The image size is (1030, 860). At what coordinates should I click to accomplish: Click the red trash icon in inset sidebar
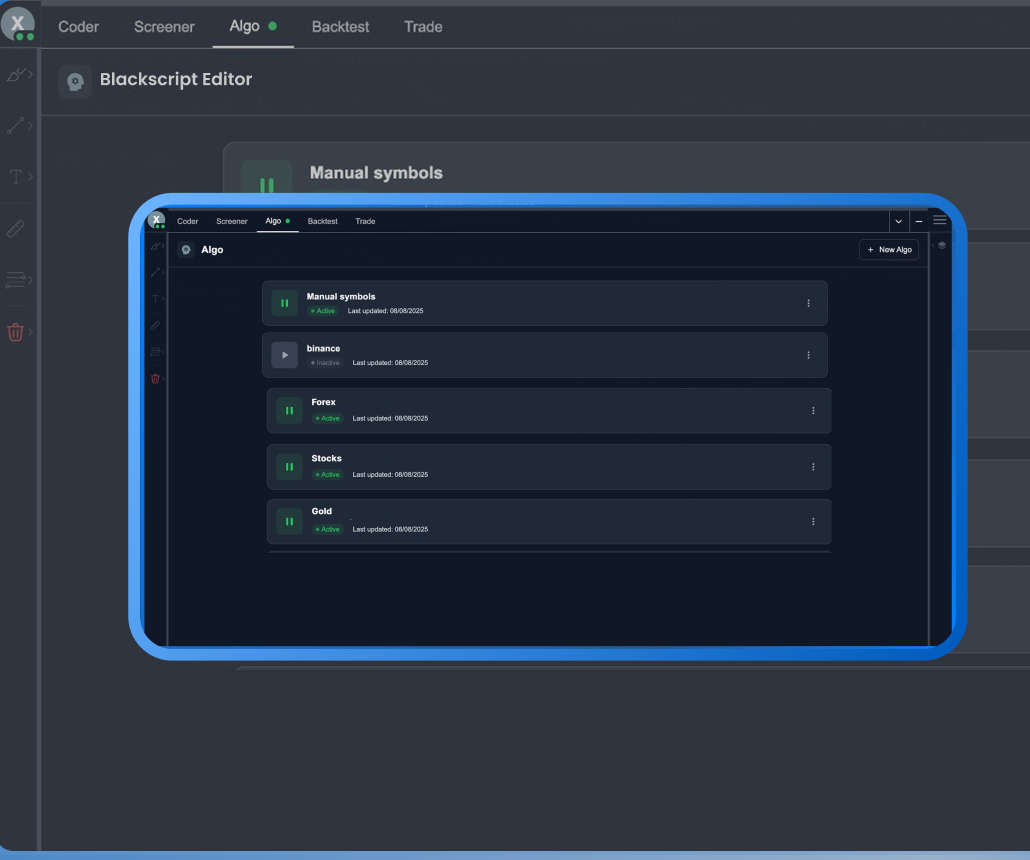(155, 378)
